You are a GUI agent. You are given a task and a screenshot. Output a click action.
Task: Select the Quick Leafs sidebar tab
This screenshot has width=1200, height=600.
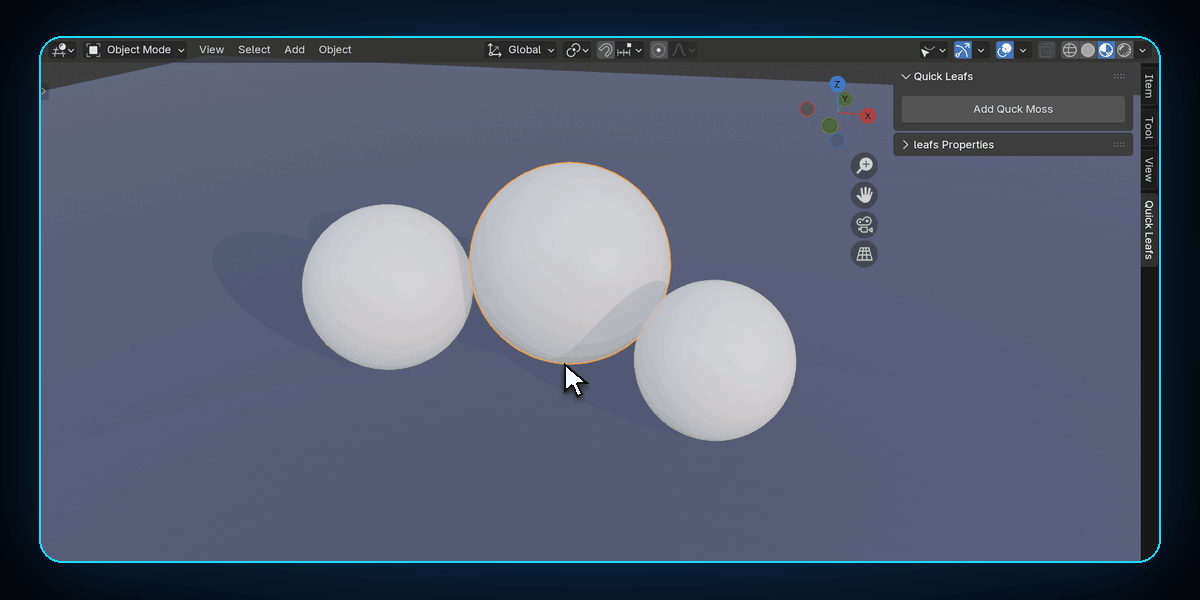coord(1149,230)
